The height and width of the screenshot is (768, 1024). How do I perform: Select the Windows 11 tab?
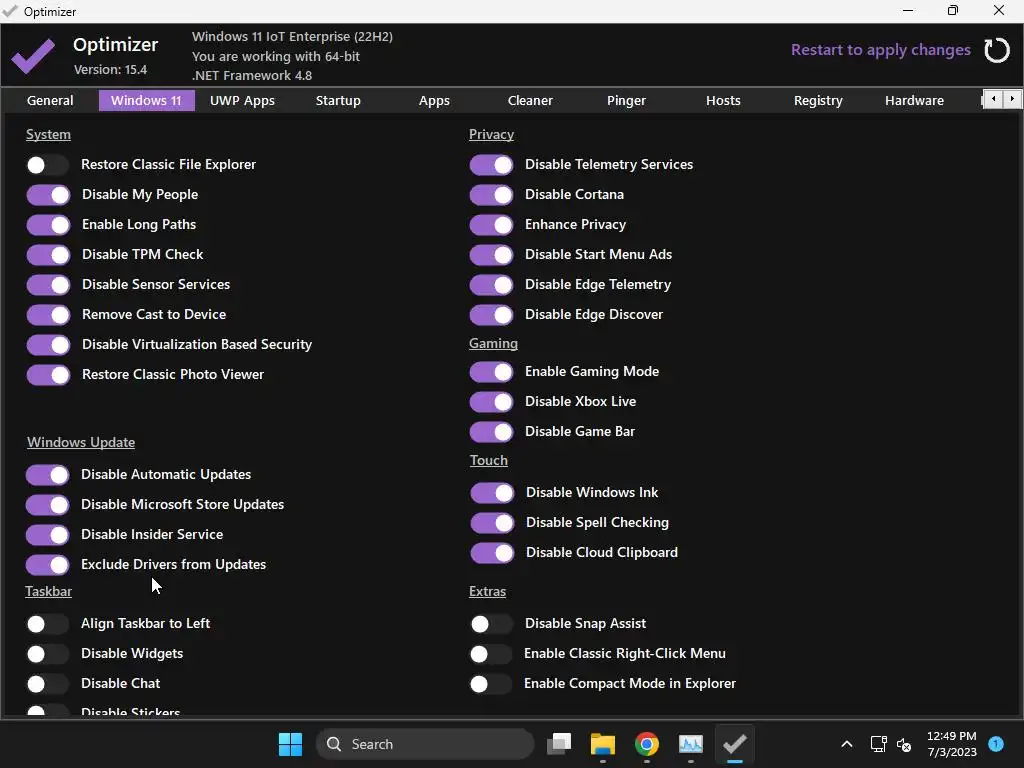(146, 101)
